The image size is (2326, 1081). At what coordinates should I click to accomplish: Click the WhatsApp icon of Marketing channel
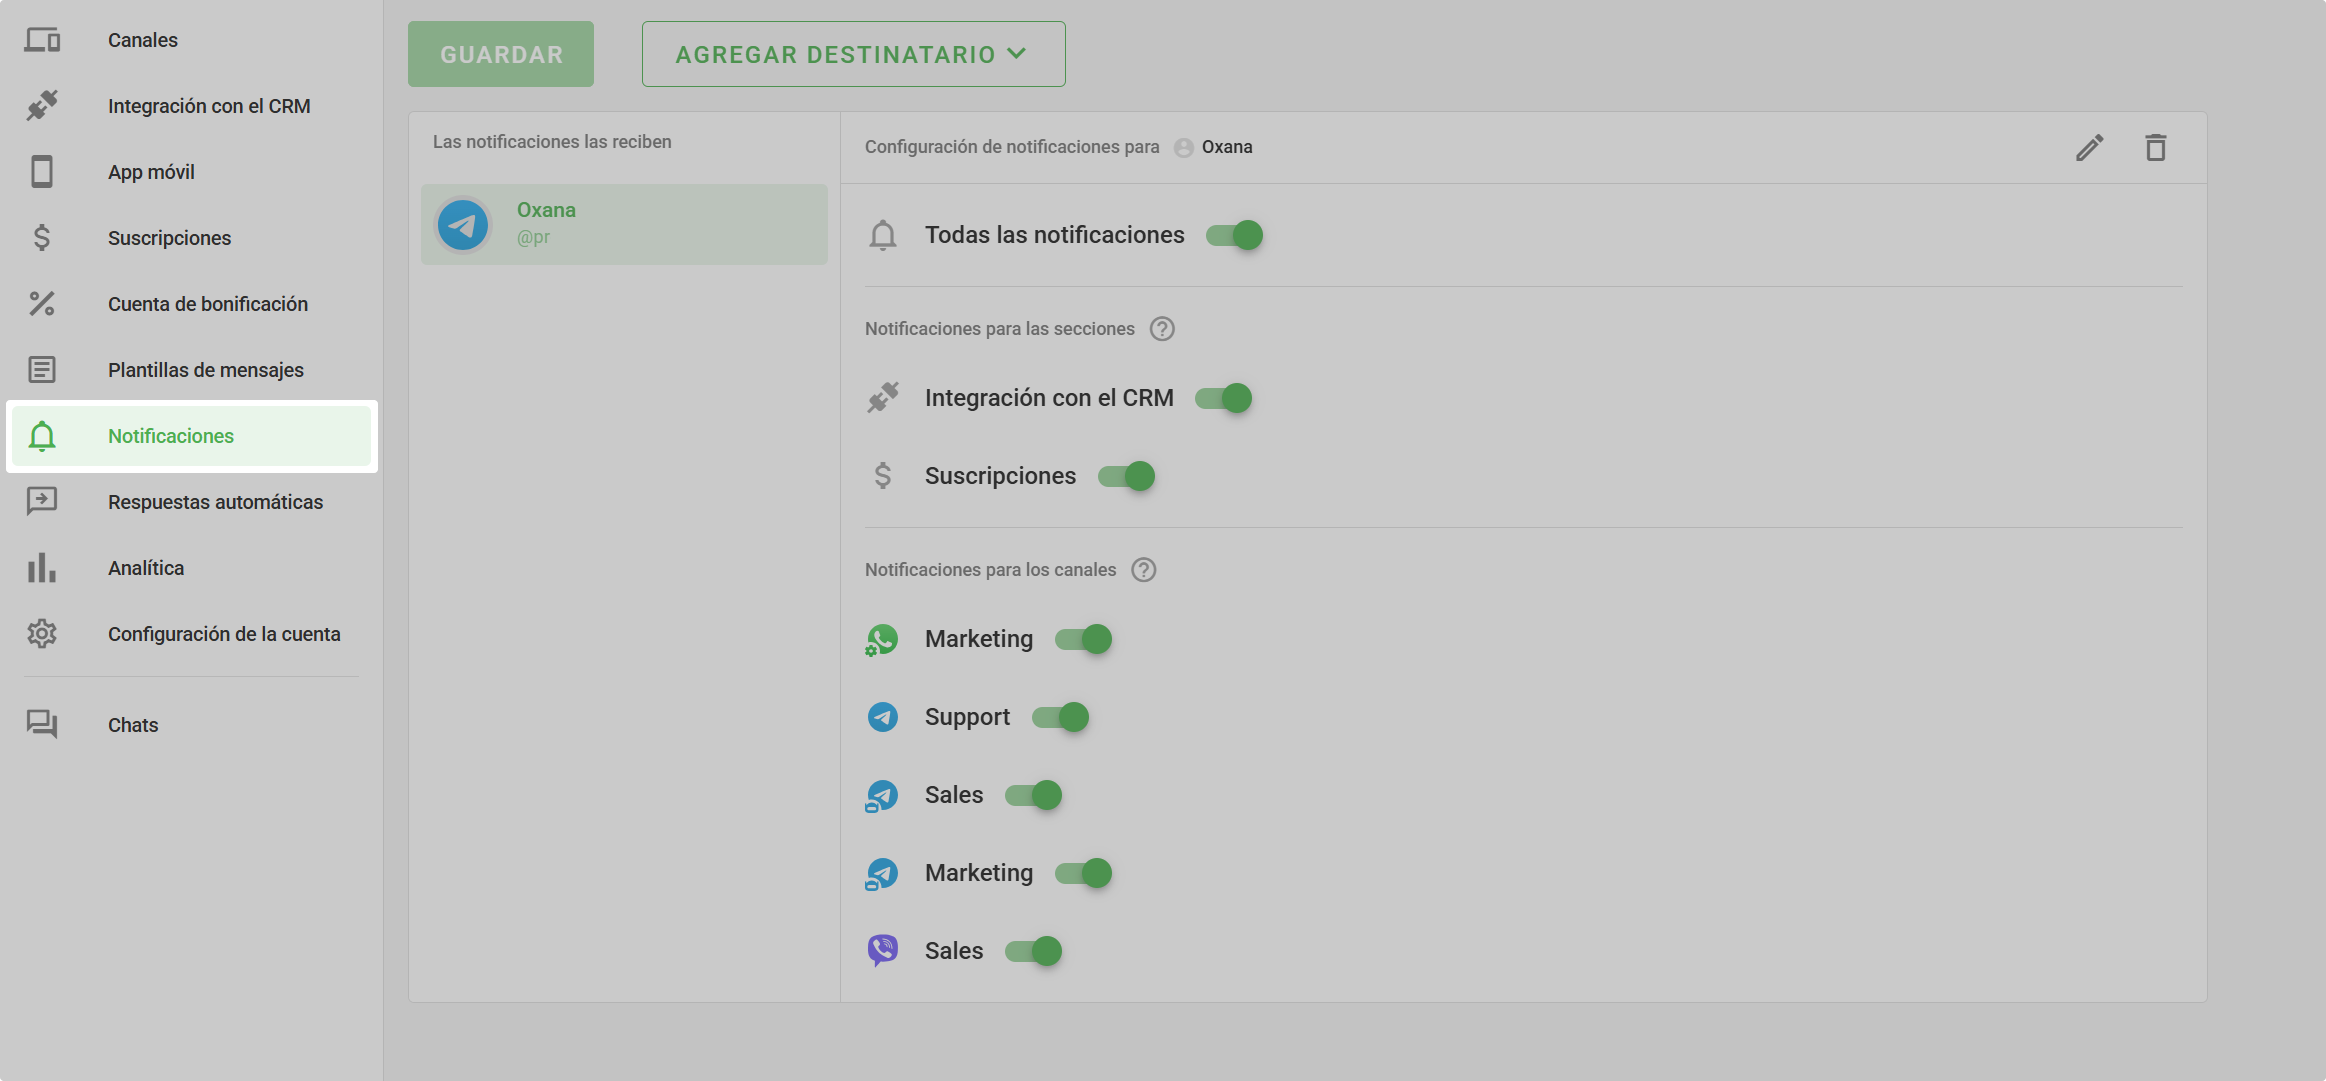(882, 640)
